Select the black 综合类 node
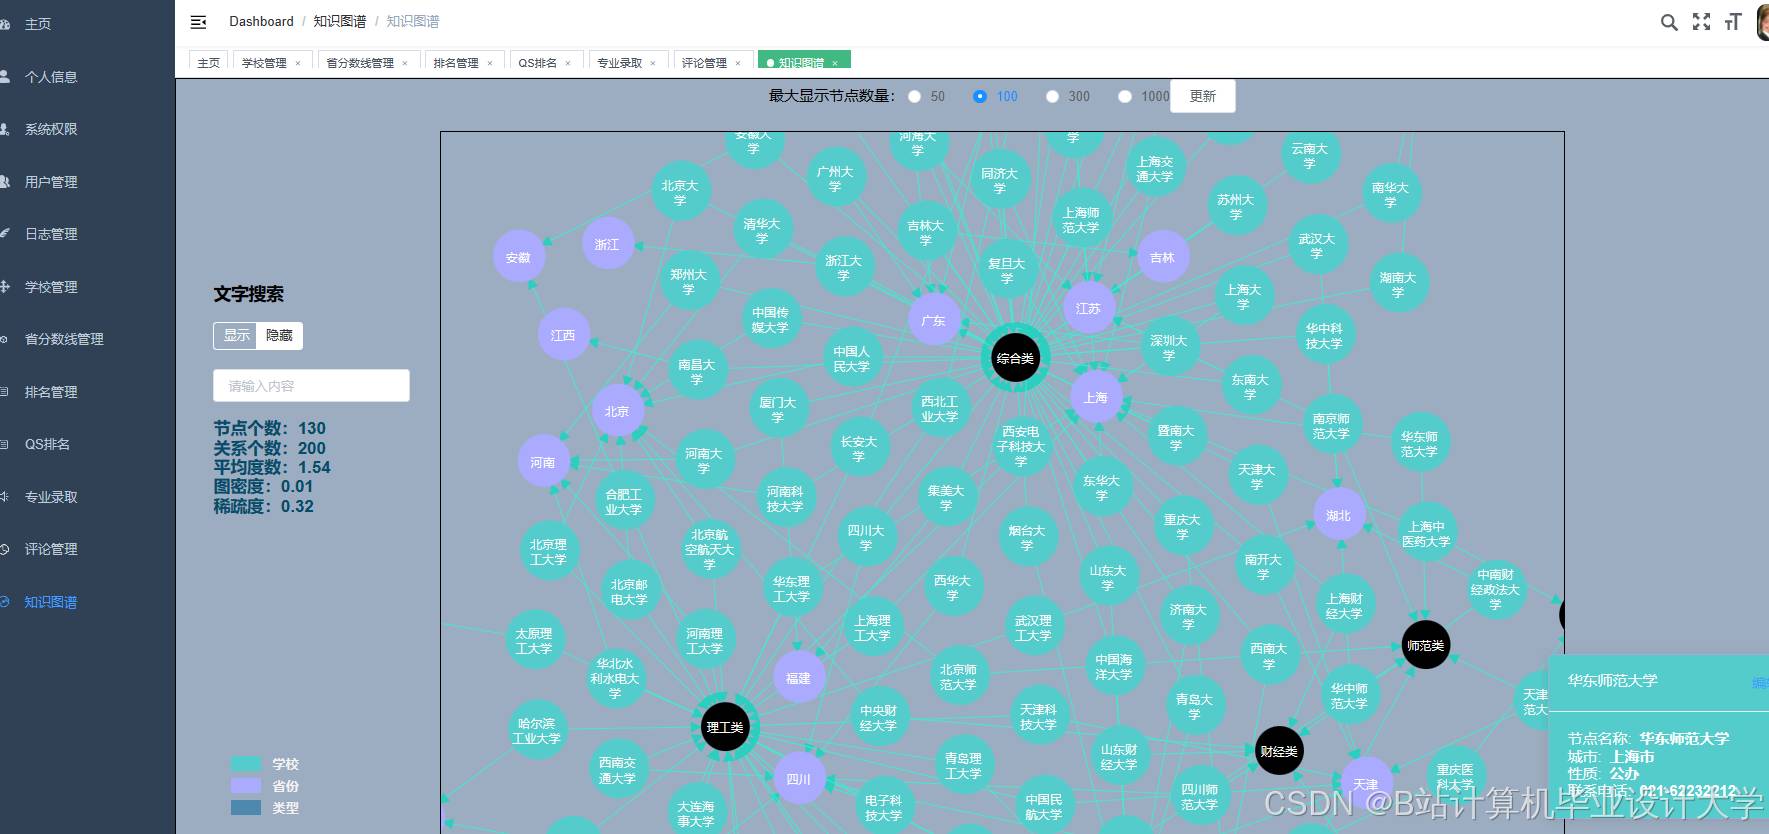 pyautogui.click(x=1015, y=358)
